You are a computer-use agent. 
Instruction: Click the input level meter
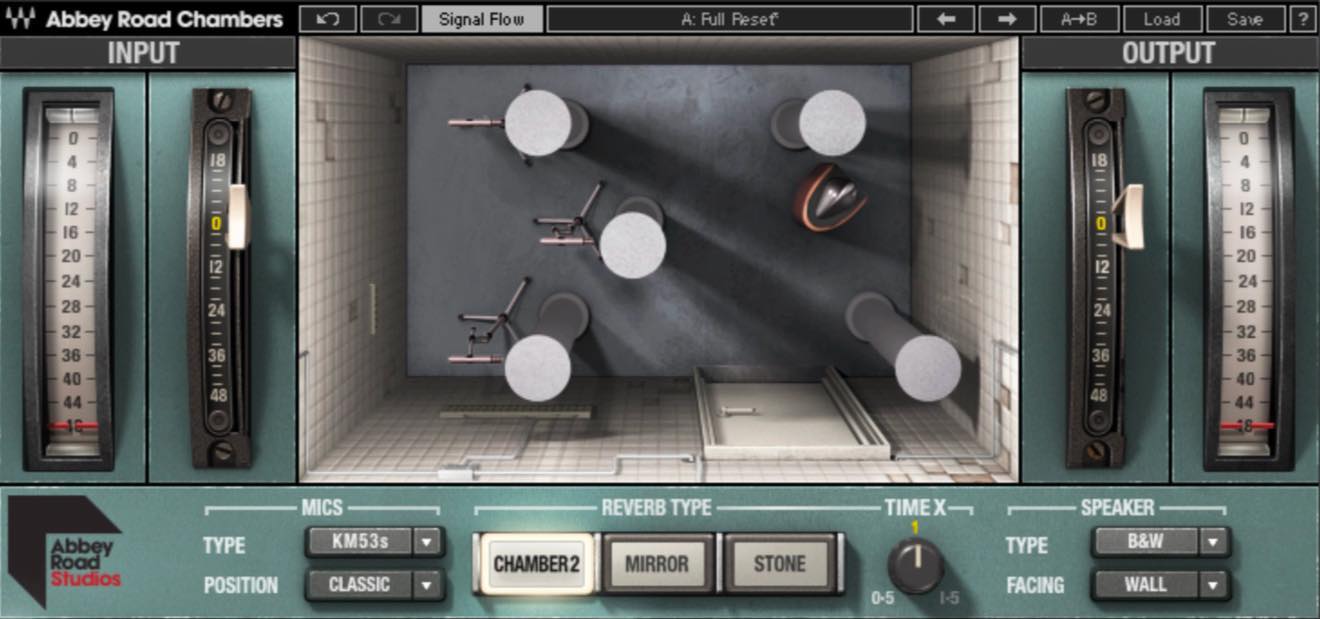point(71,278)
